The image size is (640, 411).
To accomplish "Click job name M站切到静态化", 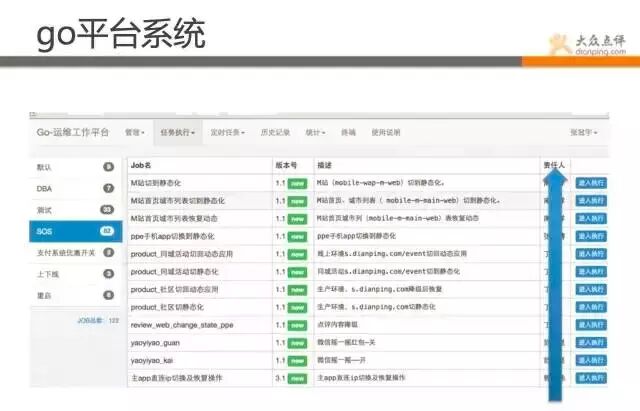I will coord(156,183).
